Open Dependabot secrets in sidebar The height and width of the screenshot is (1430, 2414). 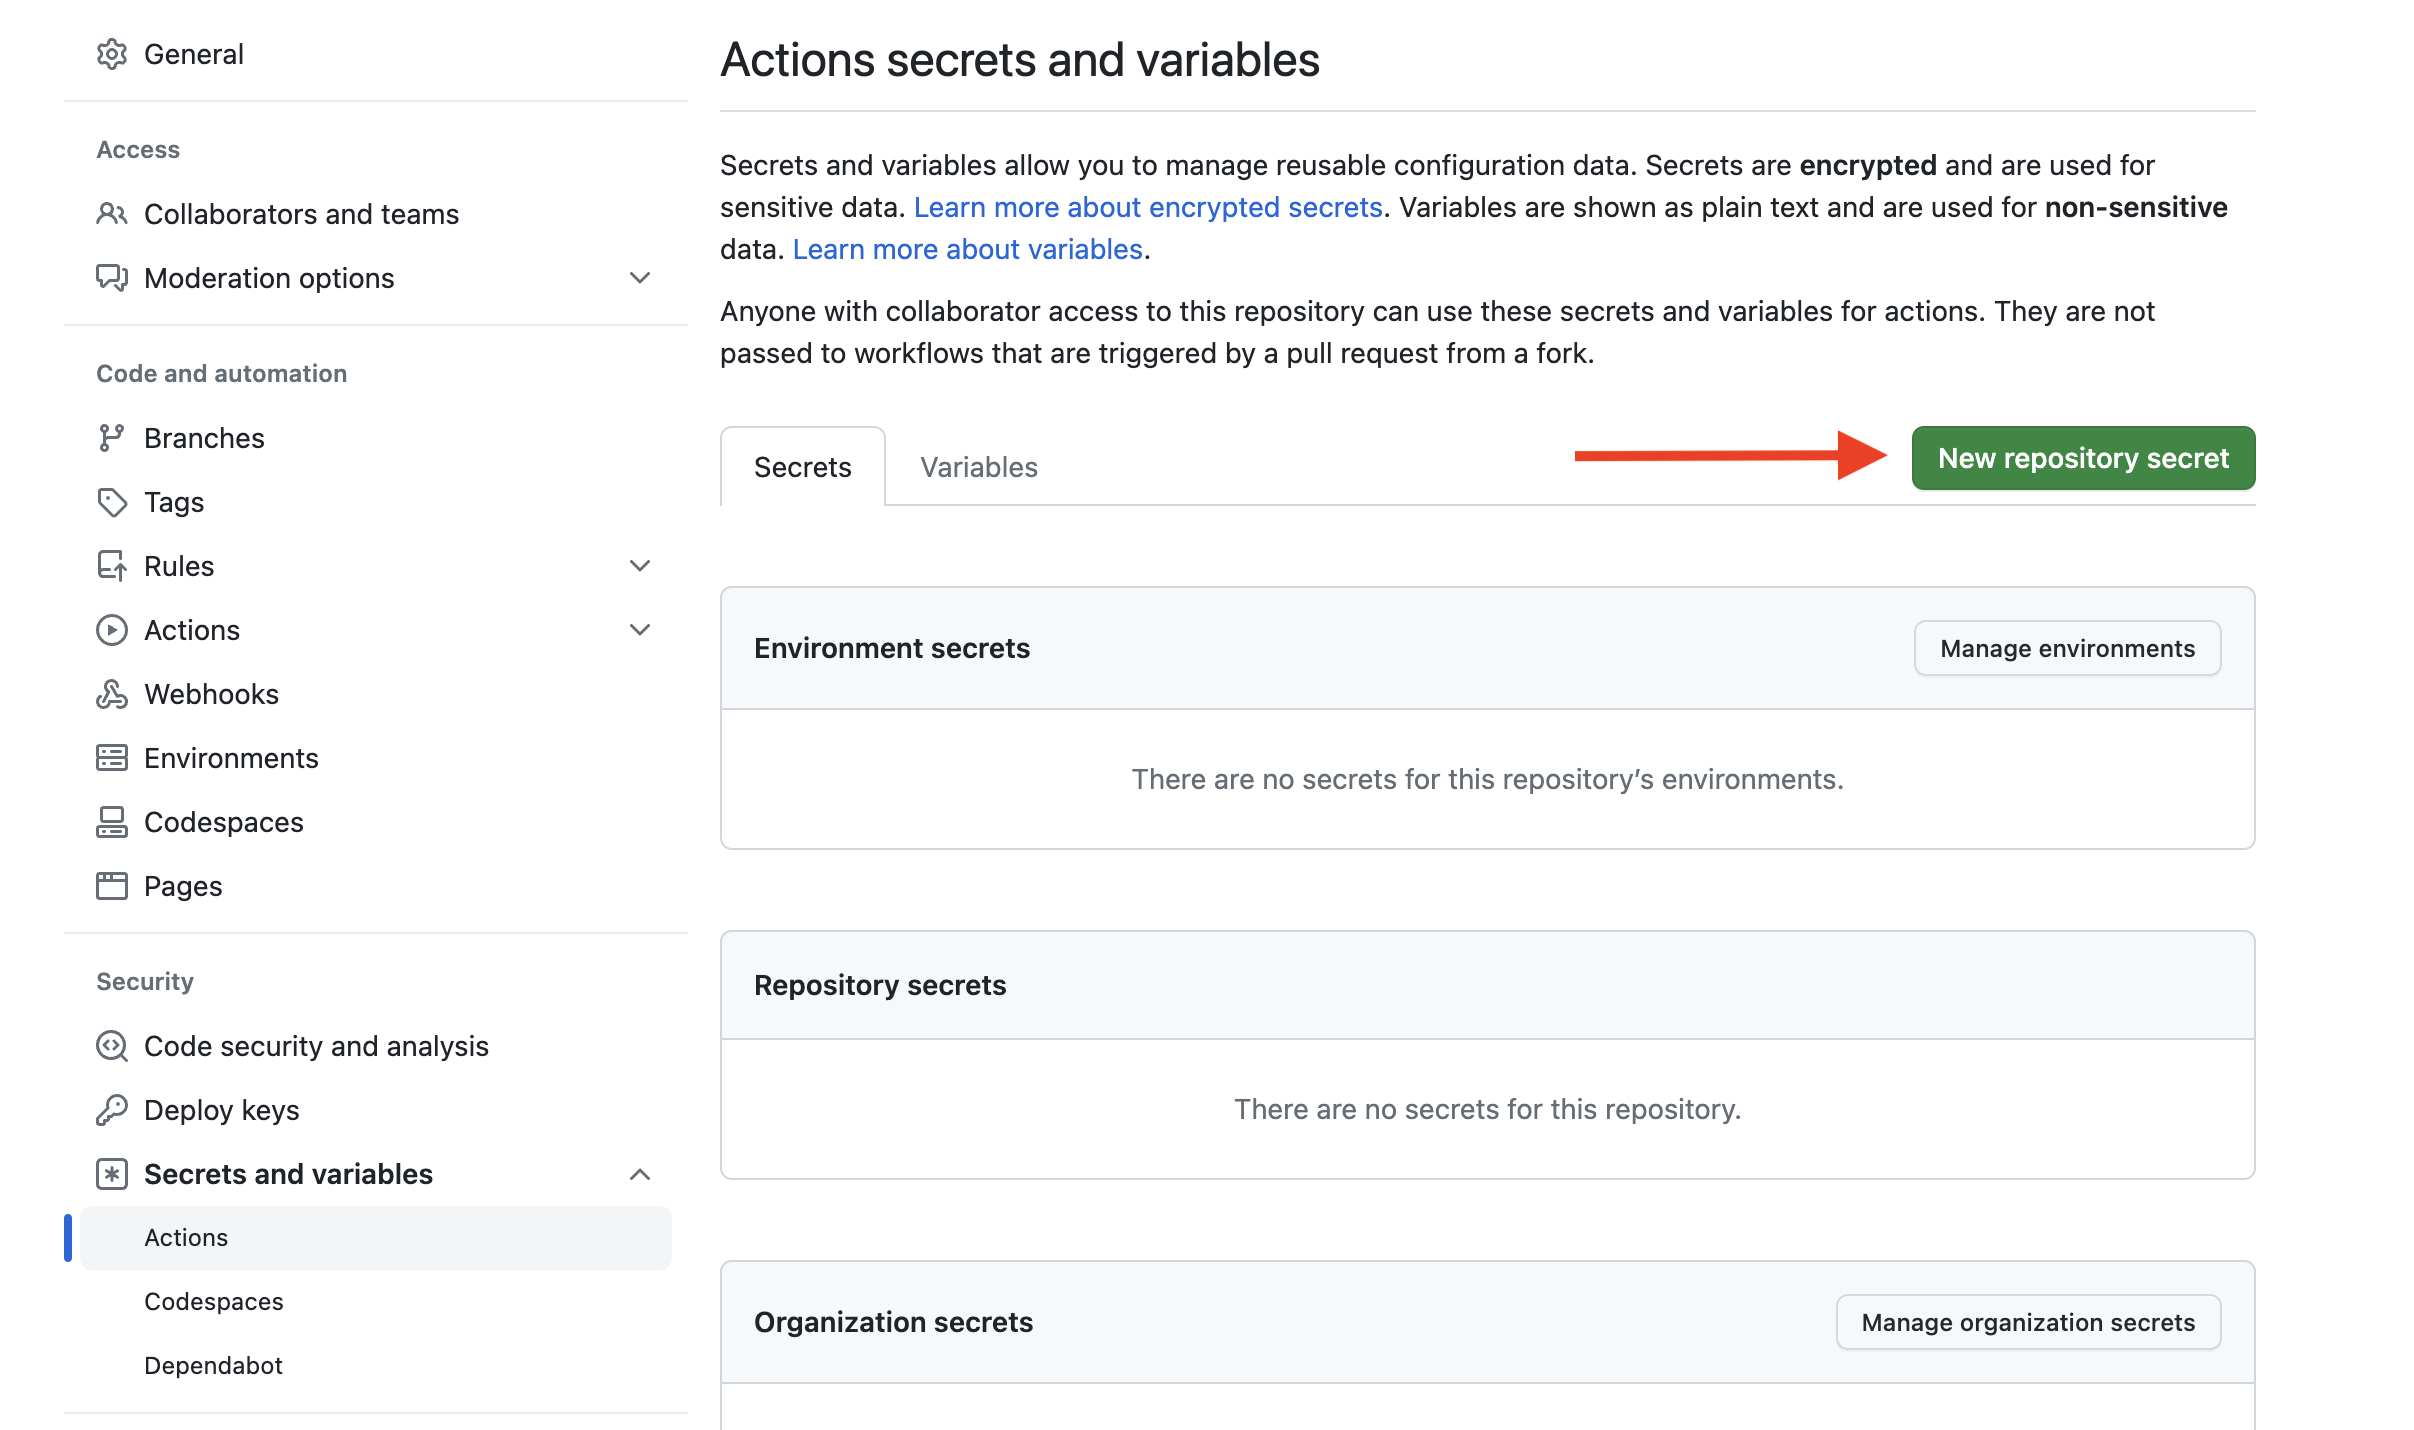[213, 1366]
